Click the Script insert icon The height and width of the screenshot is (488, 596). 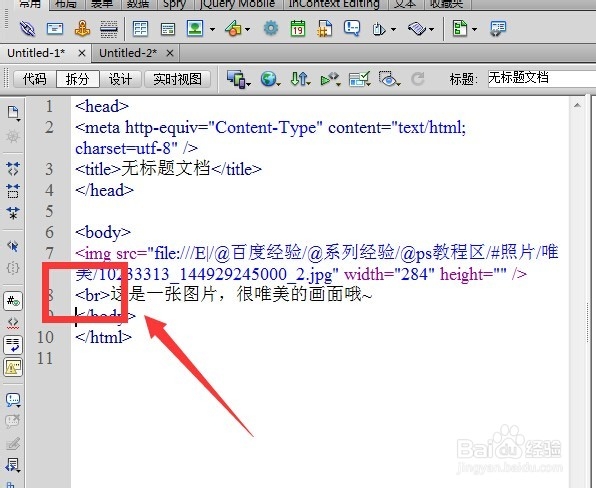coord(417,29)
